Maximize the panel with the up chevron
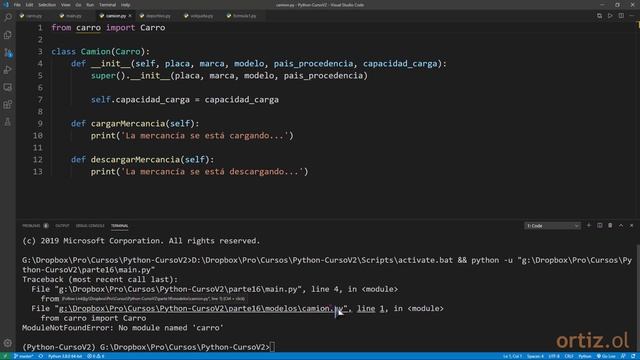The width and height of the screenshot is (640, 360). [621, 225]
